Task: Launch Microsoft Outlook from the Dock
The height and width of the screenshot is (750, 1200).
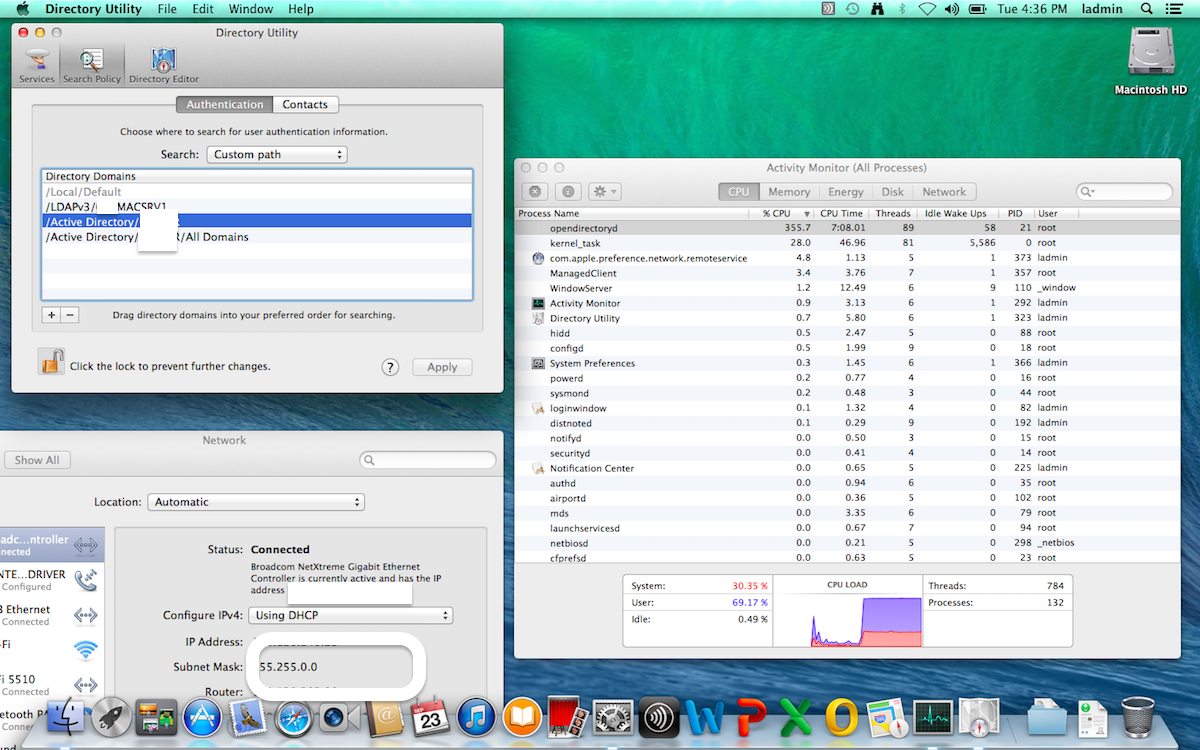Action: tap(842, 717)
